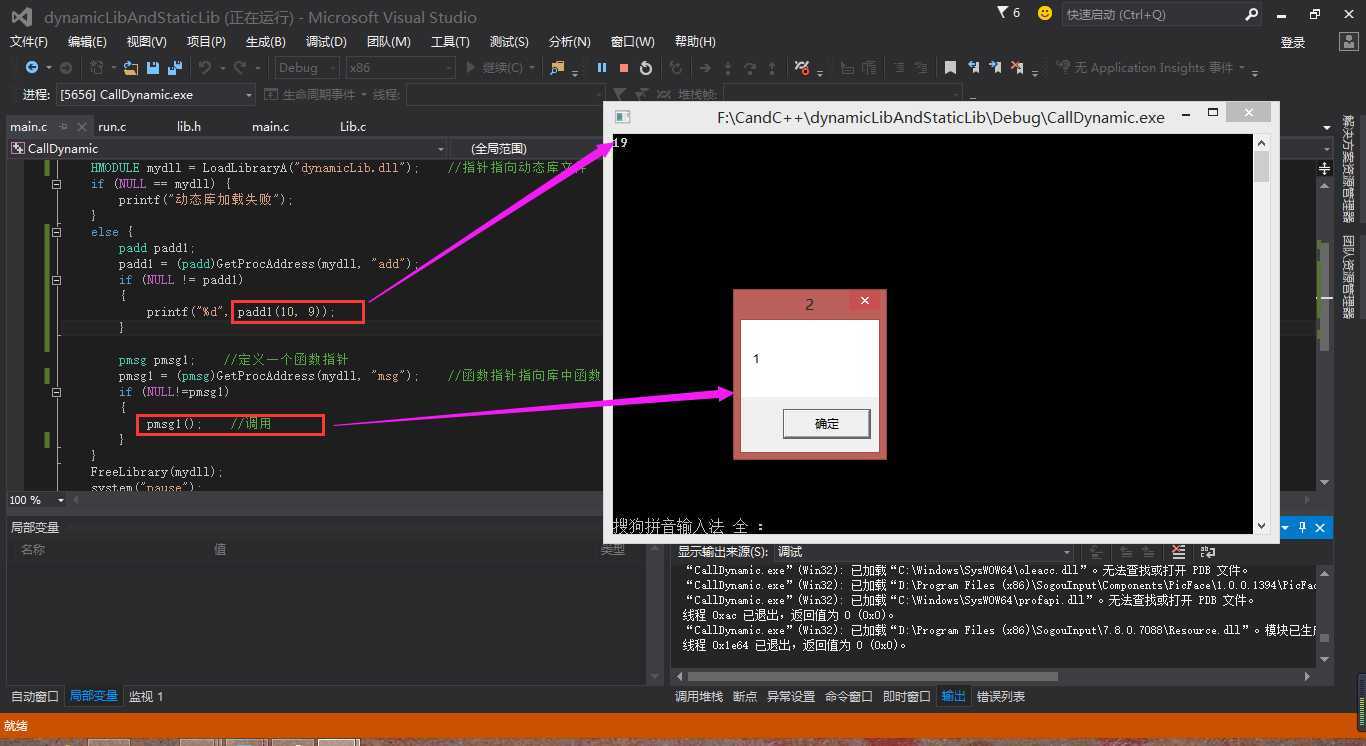Switch to the 错误列表 tab
The width and height of the screenshot is (1366, 746).
(1001, 696)
